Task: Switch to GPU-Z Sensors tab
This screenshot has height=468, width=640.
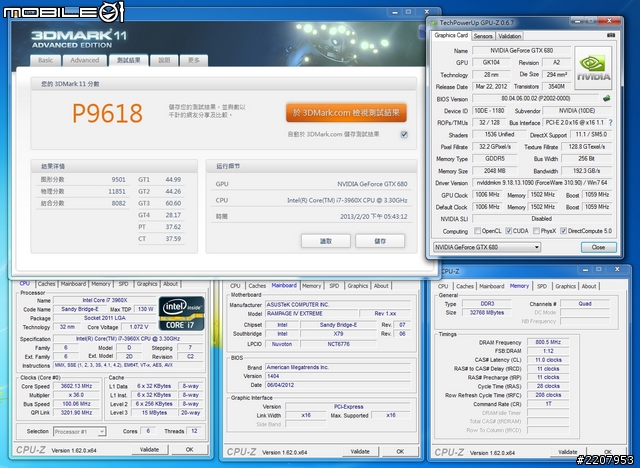Action: (483, 36)
